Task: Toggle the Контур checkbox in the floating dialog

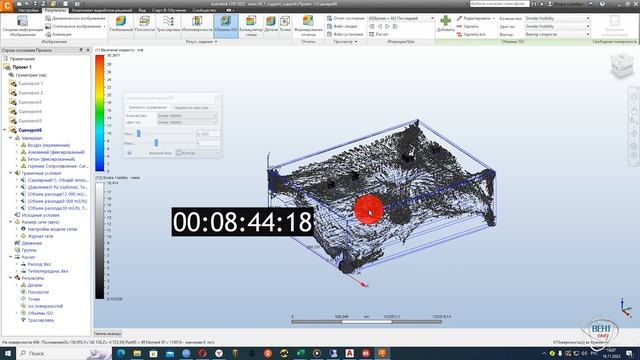Action: point(179,153)
